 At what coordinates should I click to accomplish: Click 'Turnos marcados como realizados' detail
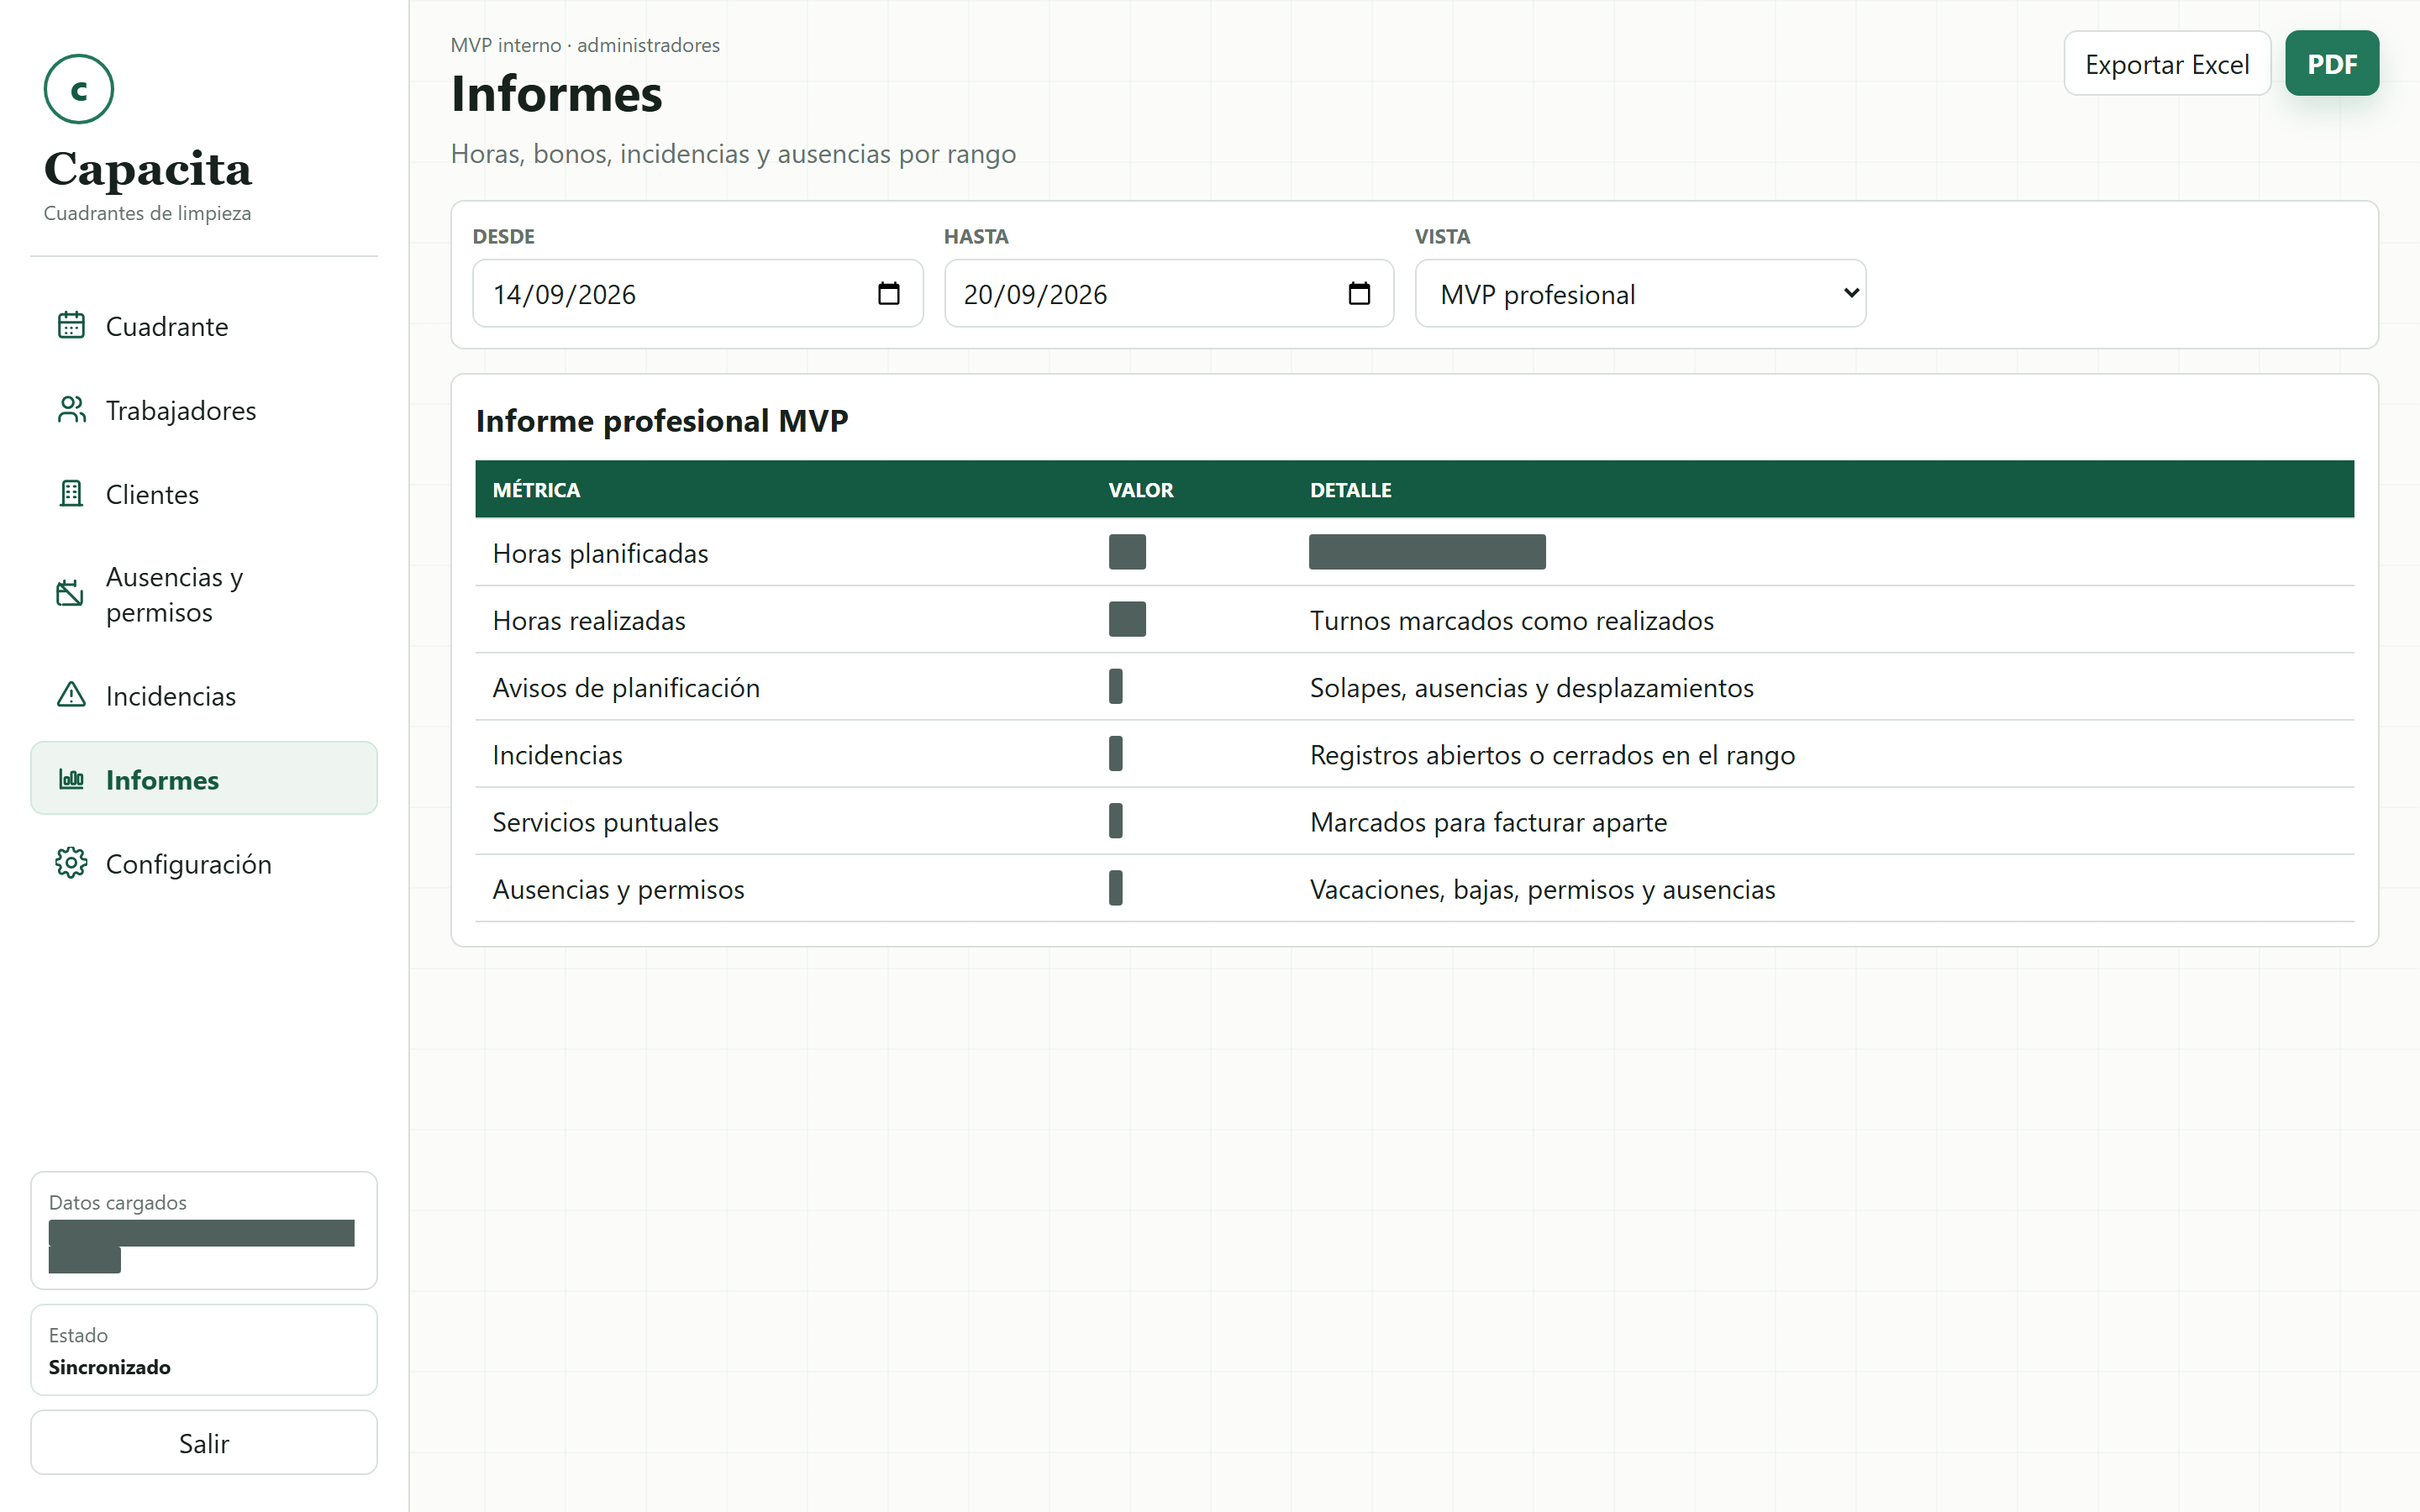(x=1512, y=620)
